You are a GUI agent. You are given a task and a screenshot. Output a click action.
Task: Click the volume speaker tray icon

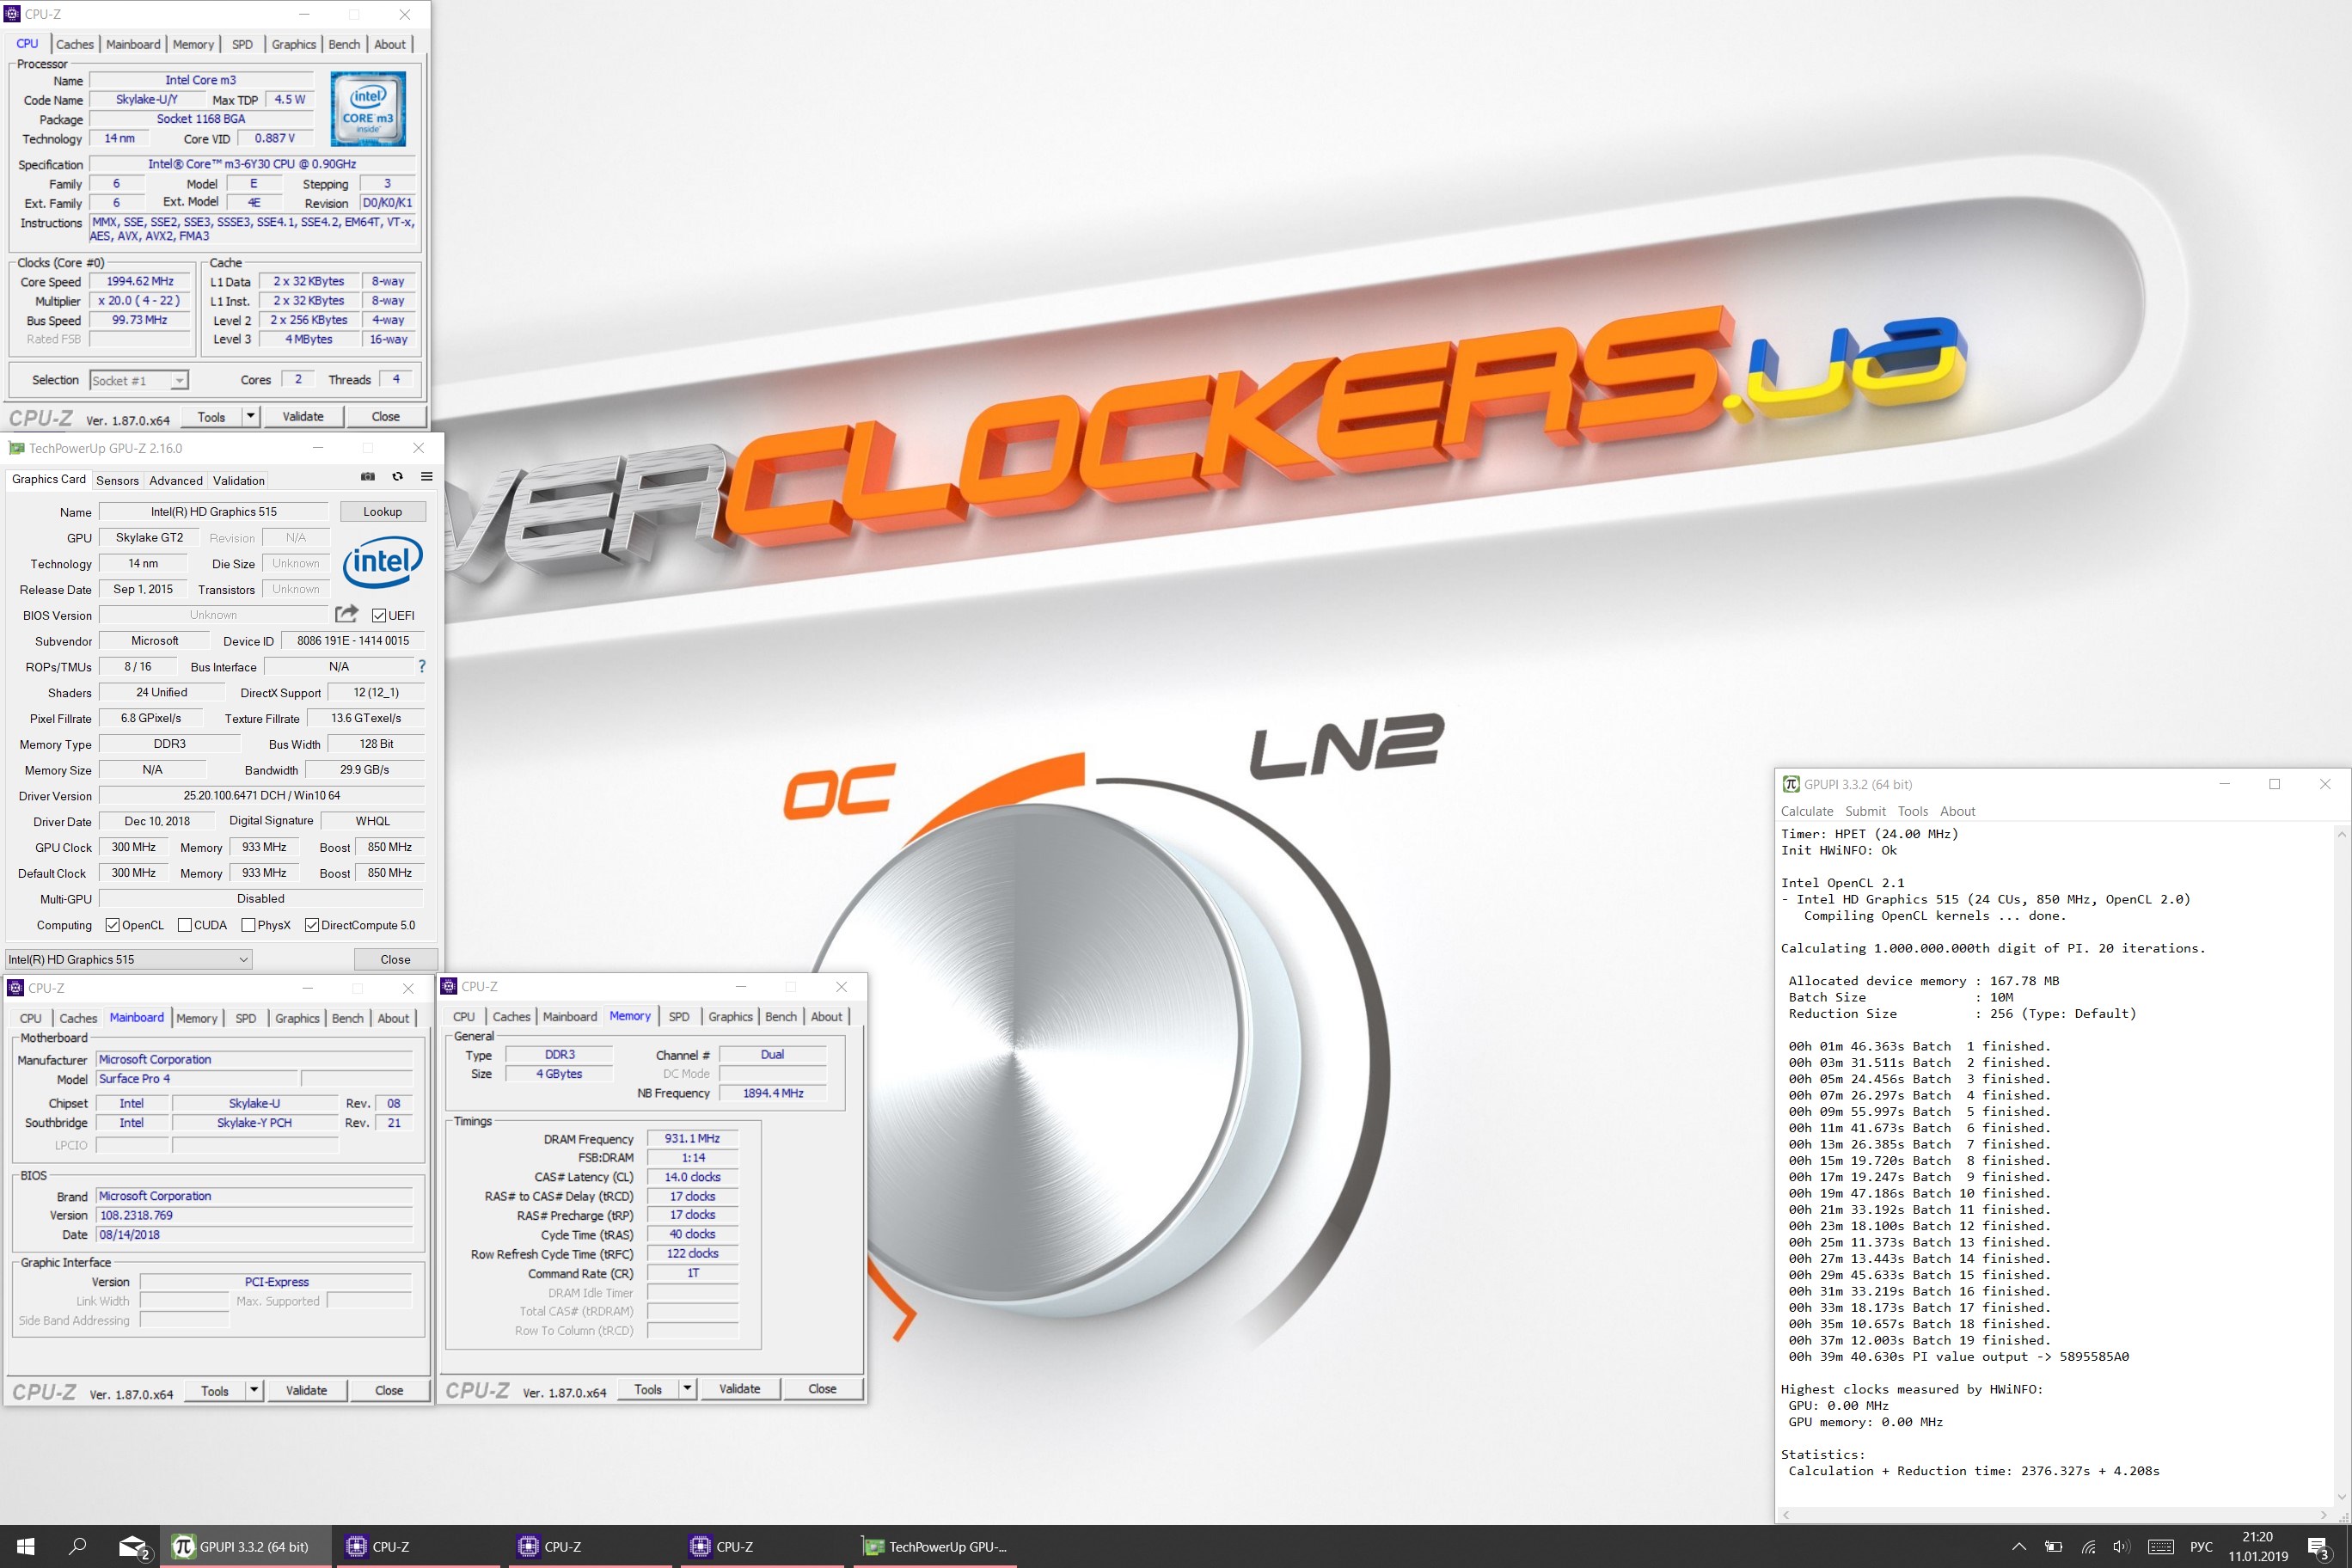click(x=2121, y=1547)
